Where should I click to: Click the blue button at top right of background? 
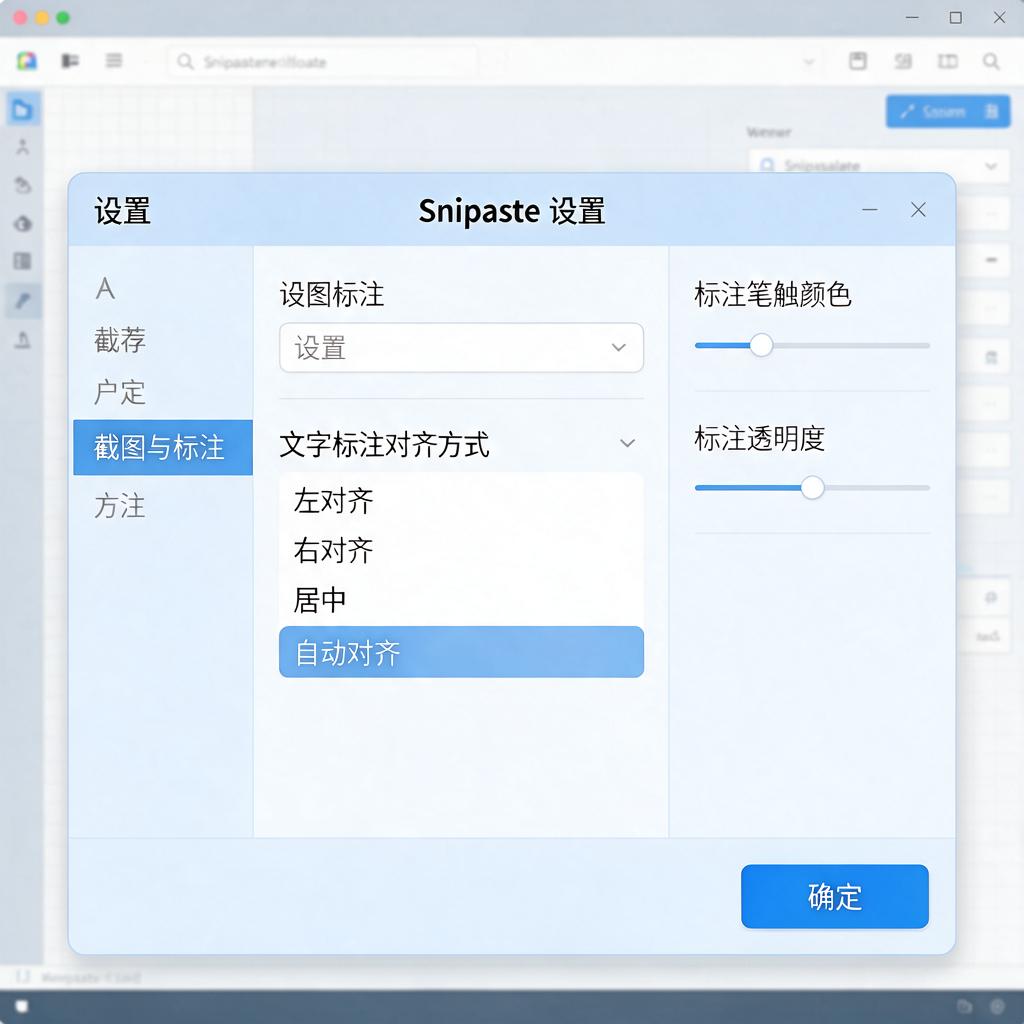point(948,111)
